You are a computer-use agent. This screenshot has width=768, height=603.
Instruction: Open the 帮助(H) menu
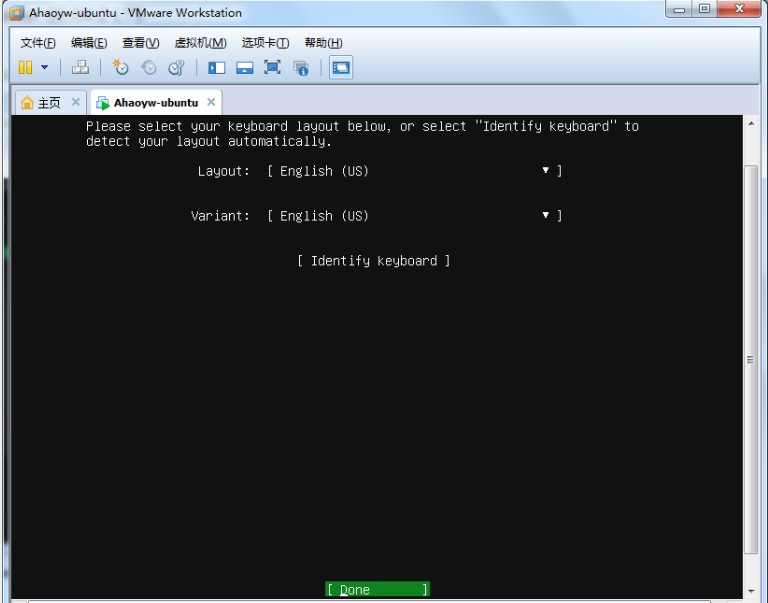pos(323,43)
